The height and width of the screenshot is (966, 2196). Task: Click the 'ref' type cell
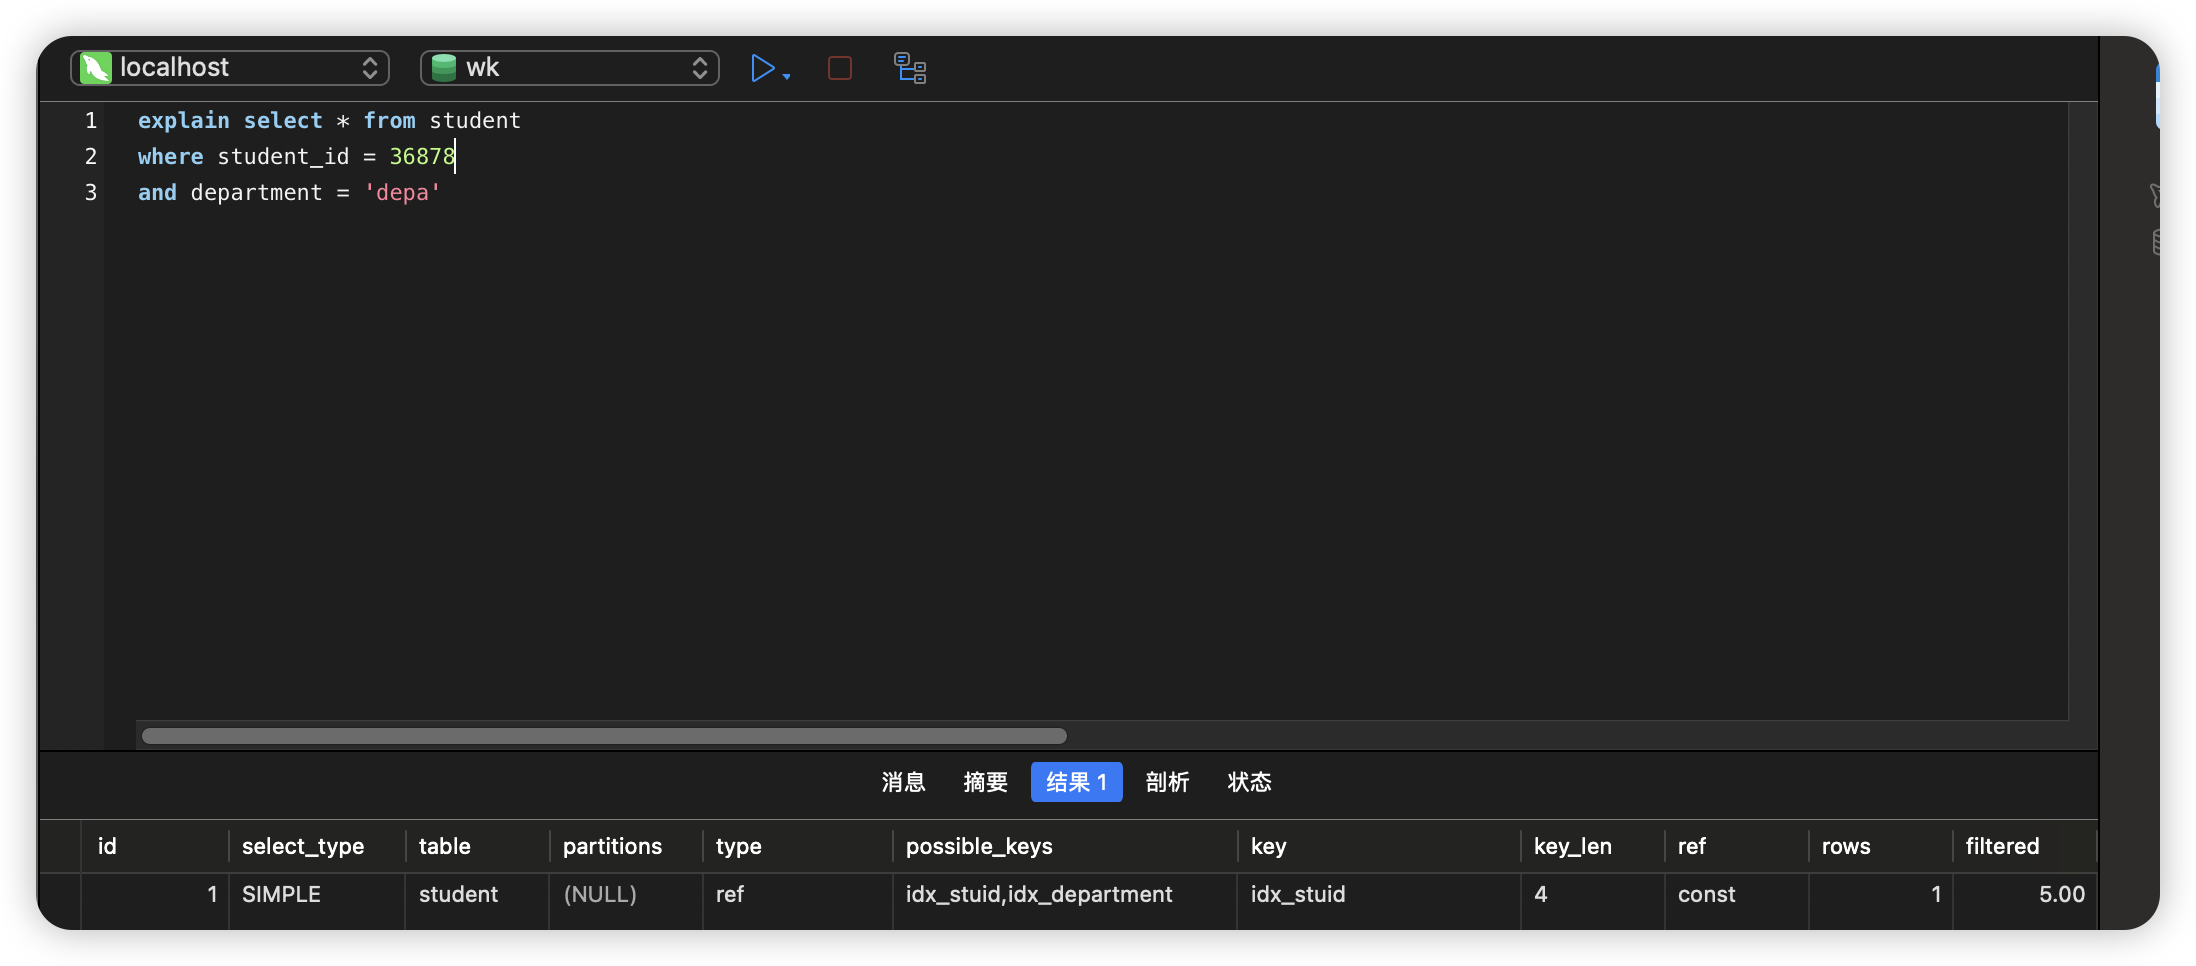pos(798,894)
